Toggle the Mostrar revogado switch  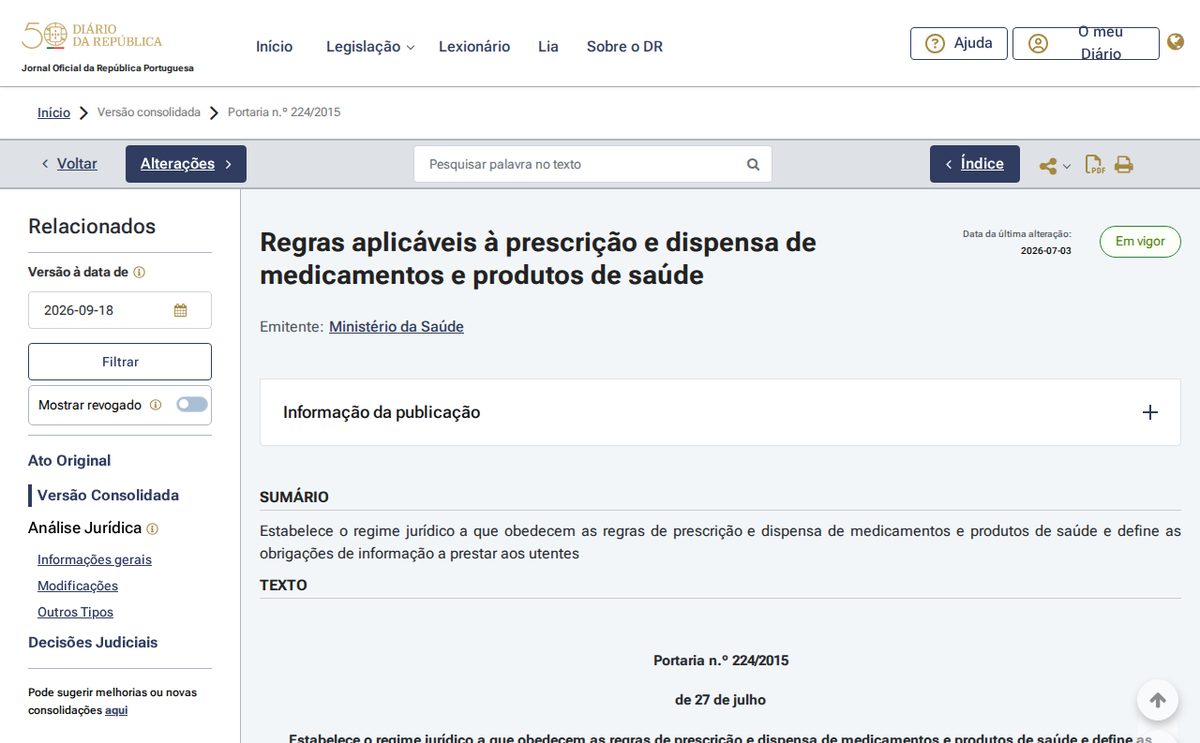[192, 405]
